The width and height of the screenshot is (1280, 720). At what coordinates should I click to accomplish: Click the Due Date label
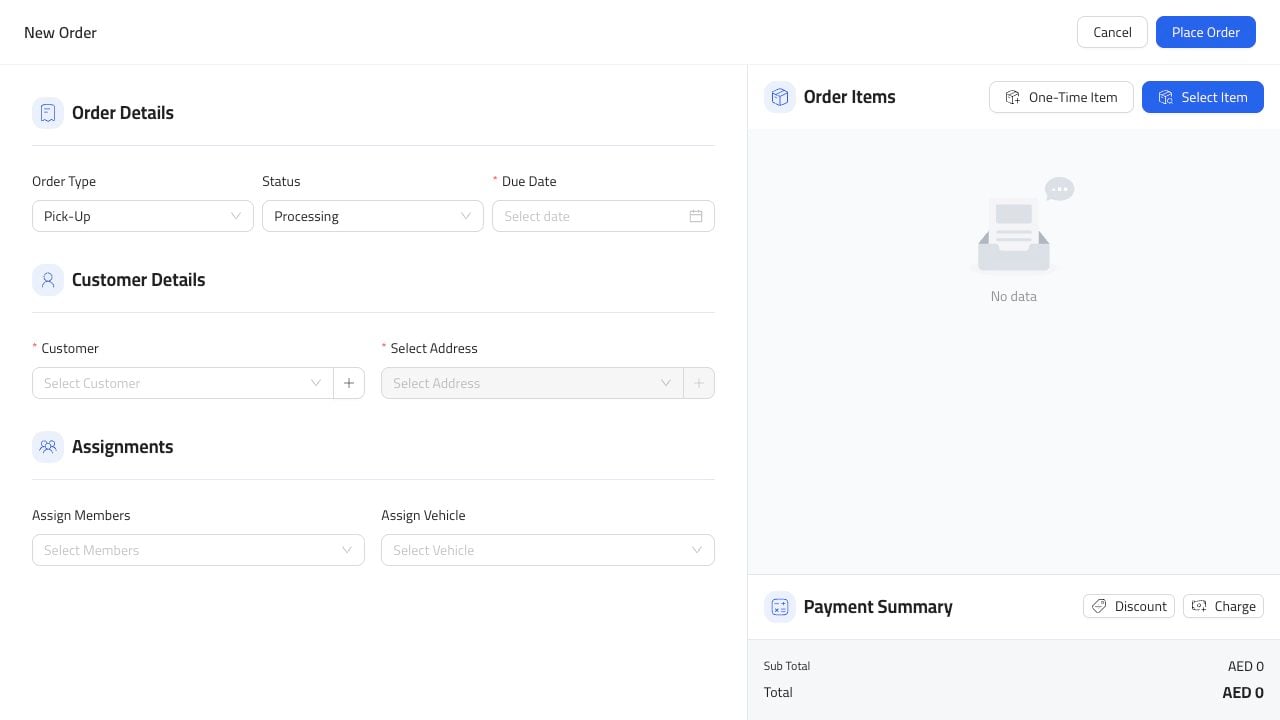pyautogui.click(x=529, y=181)
